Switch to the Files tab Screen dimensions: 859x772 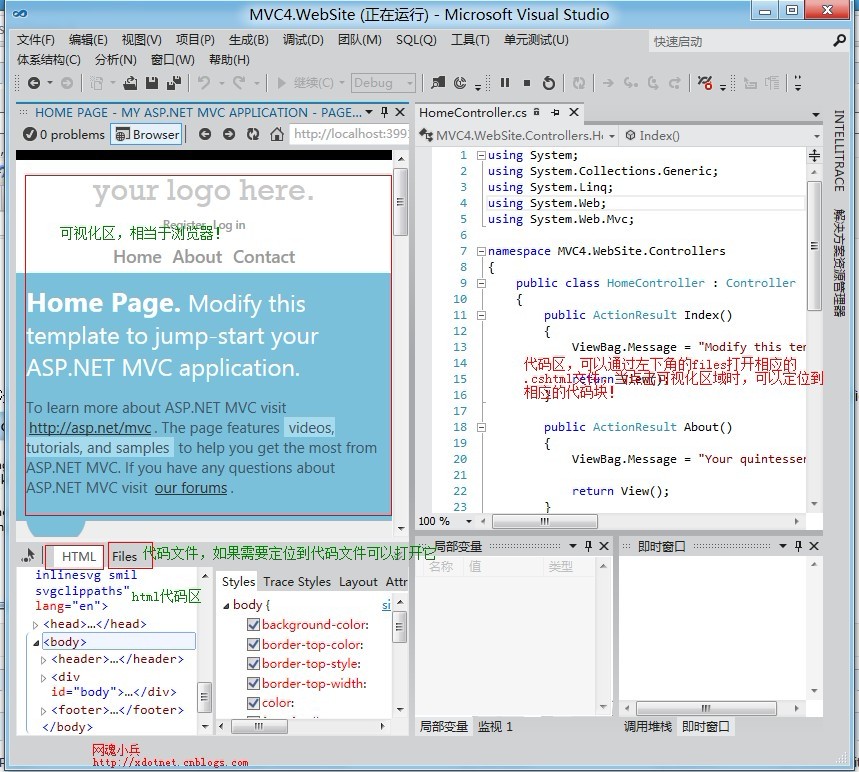tap(124, 556)
